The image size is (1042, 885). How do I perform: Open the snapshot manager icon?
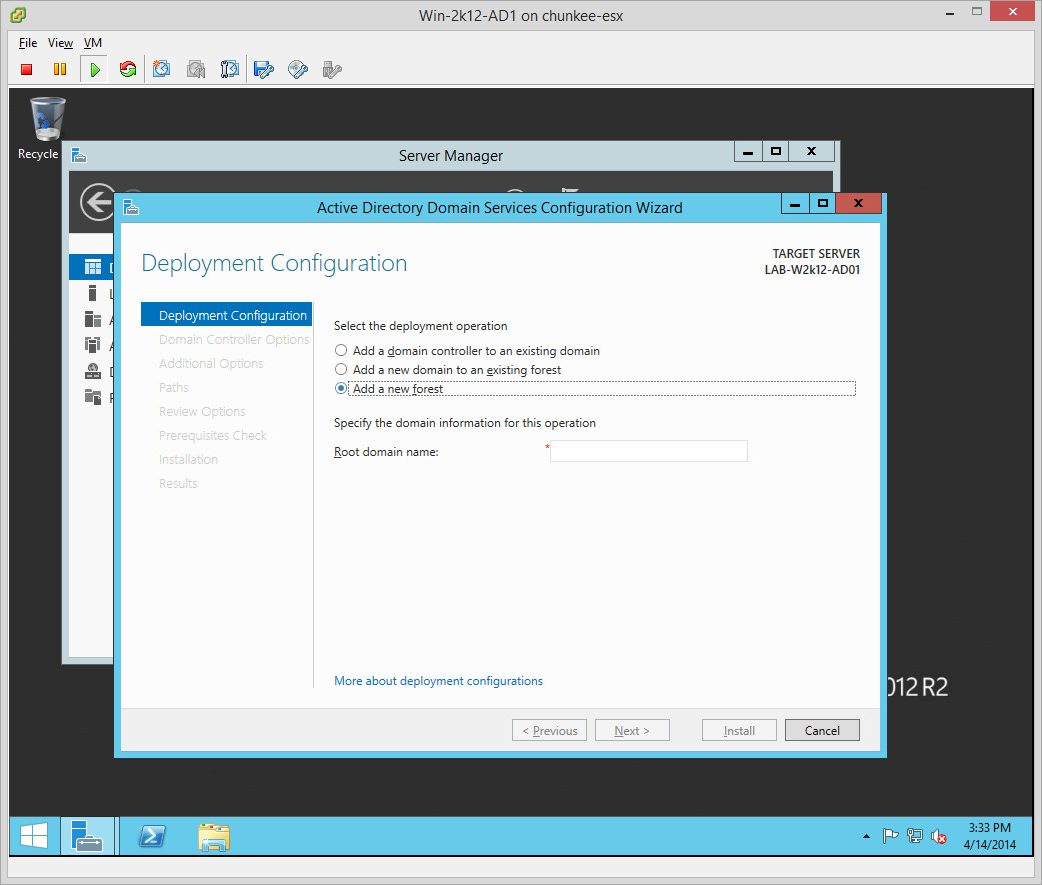pyautogui.click(x=230, y=69)
